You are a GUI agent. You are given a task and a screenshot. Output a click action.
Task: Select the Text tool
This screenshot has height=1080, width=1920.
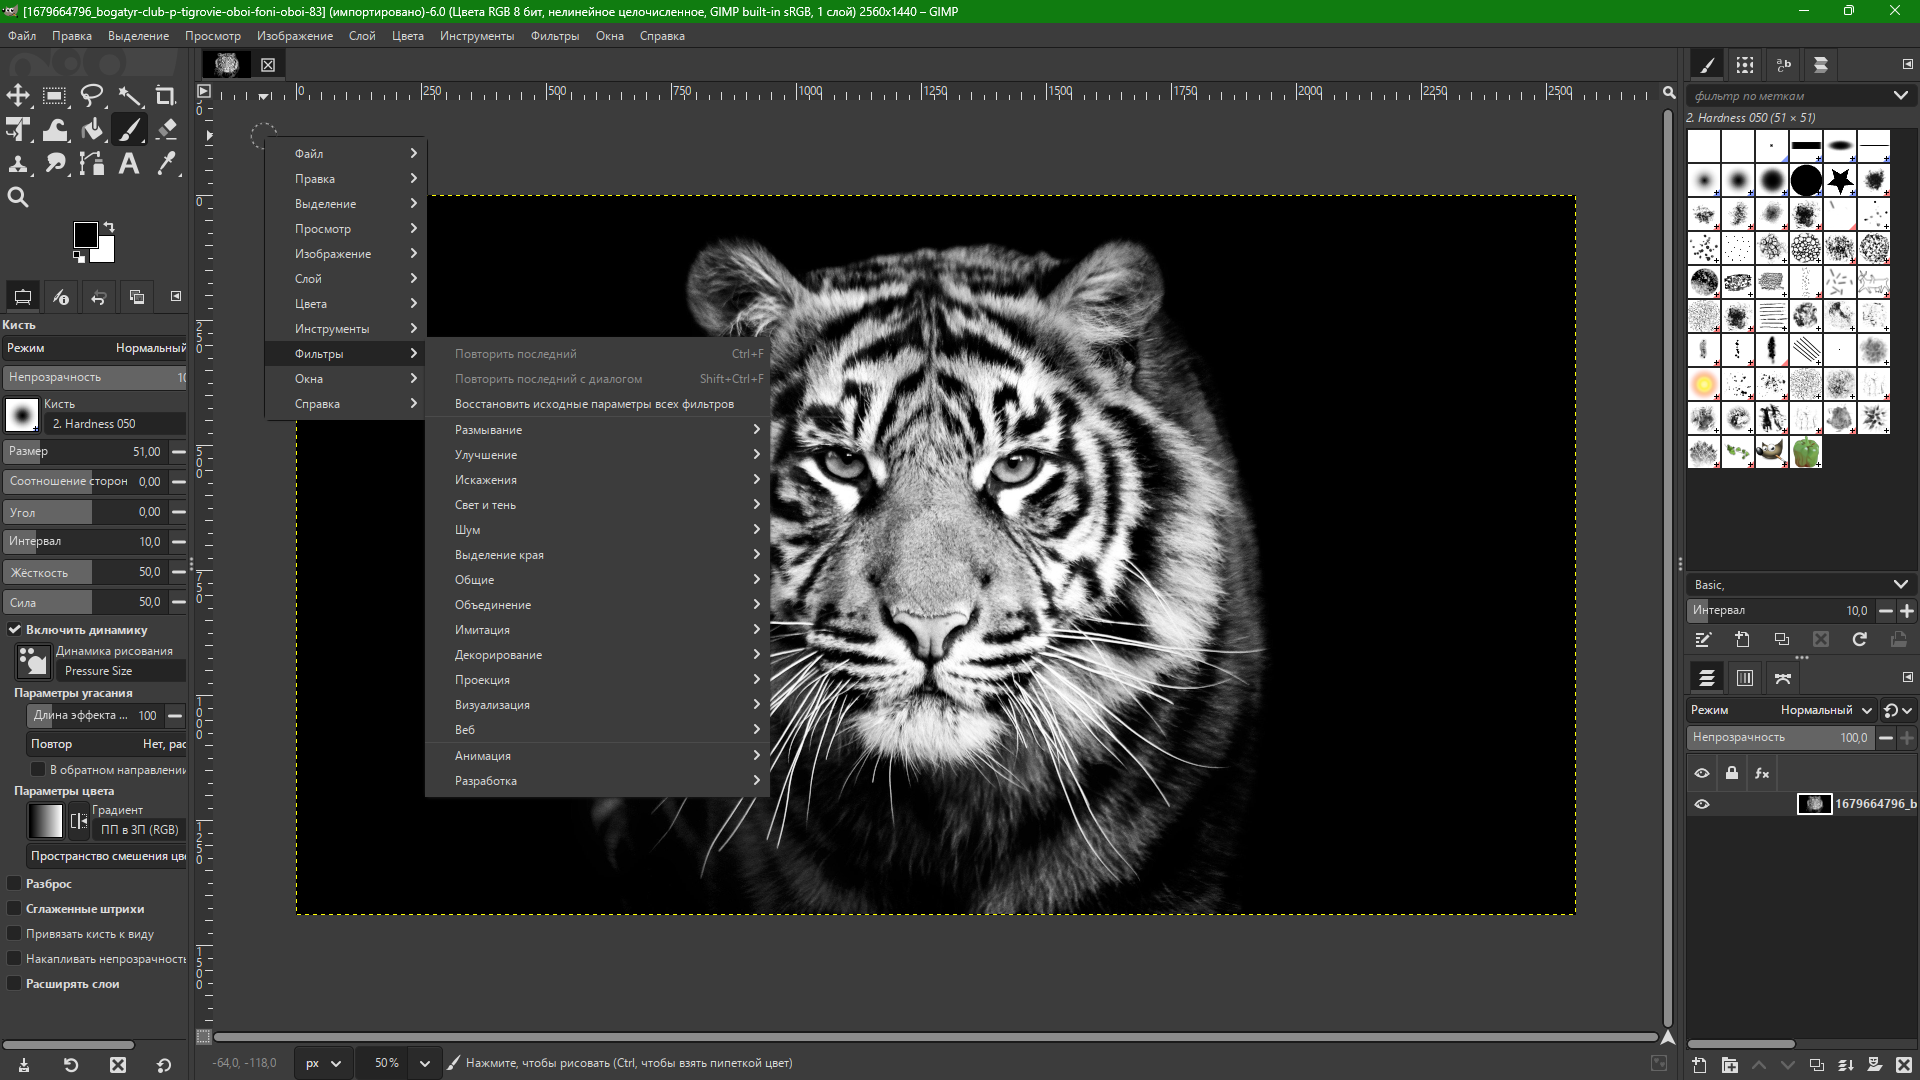(x=129, y=164)
